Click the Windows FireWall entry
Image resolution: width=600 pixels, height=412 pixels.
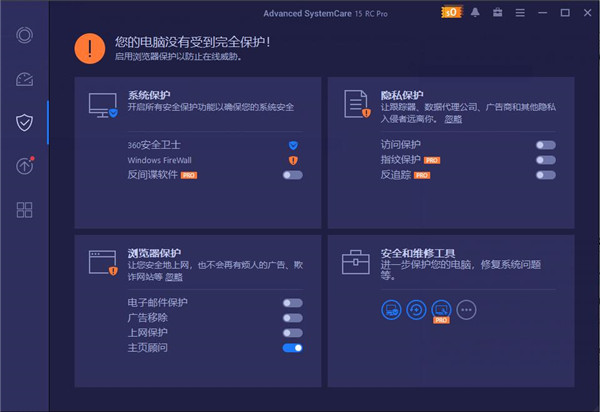click(160, 160)
